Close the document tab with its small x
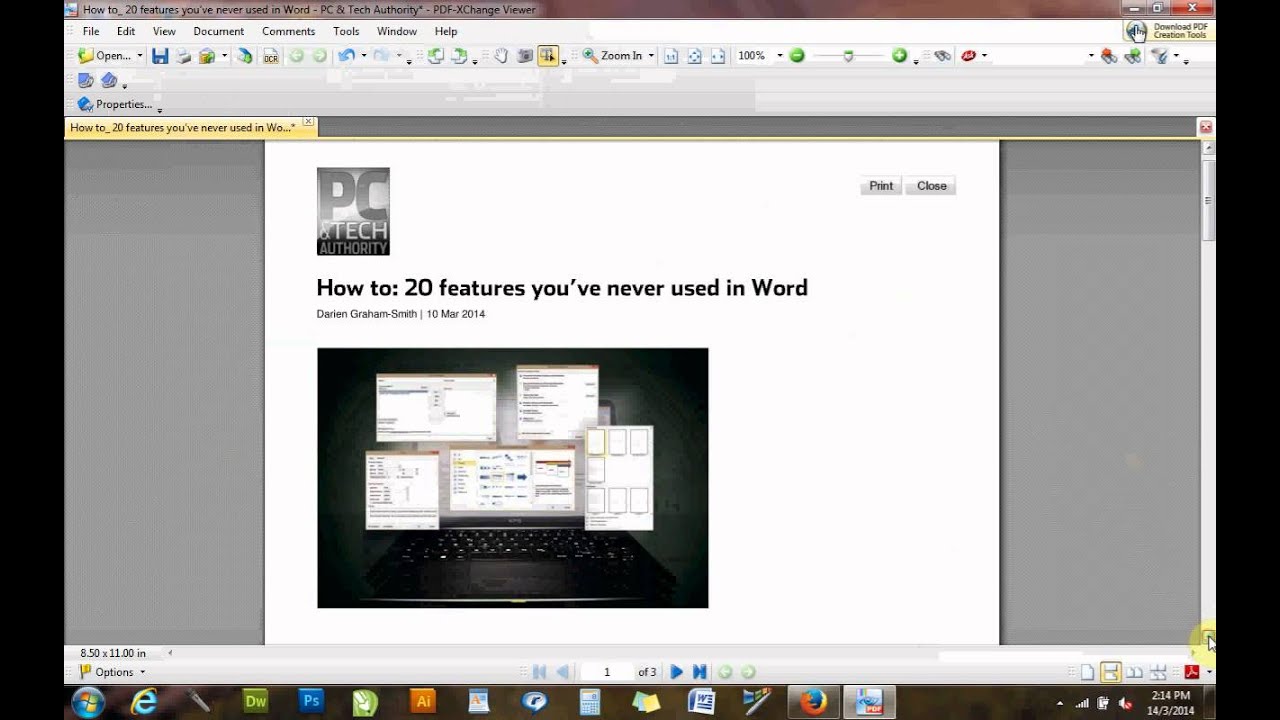Viewport: 1280px width, 720px height. point(308,123)
